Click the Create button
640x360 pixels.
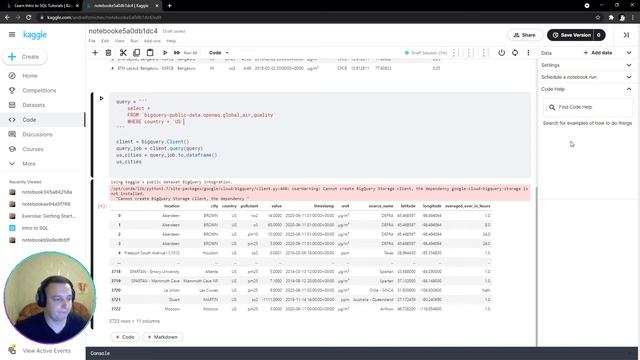click(24, 57)
